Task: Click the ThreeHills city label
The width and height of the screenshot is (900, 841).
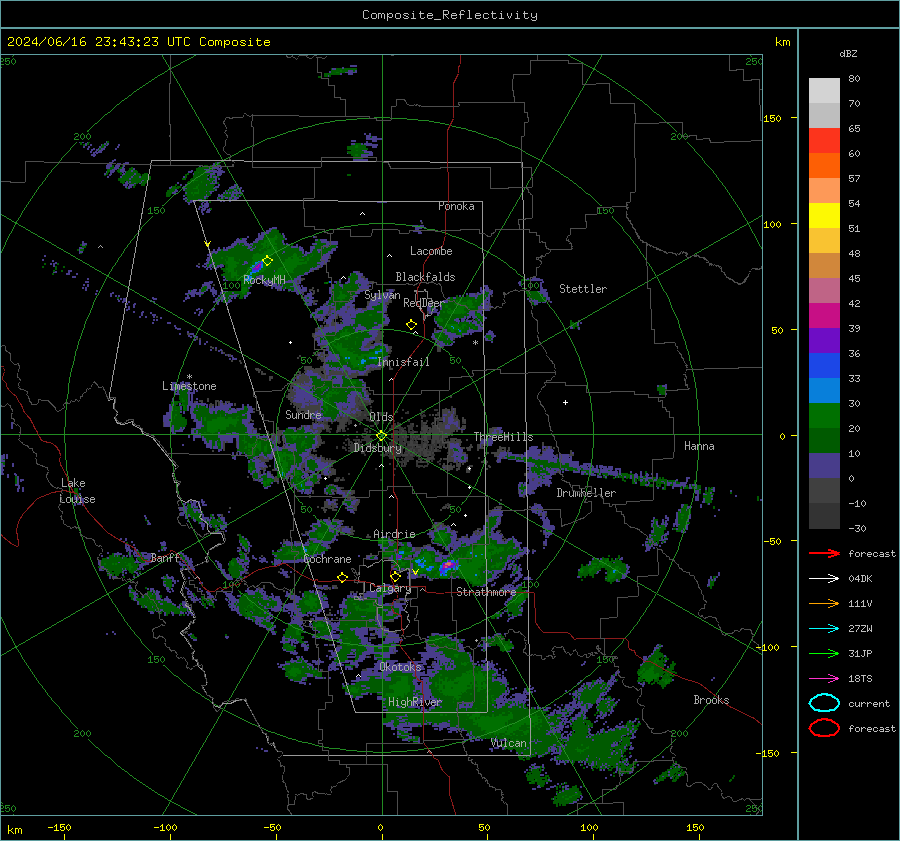Action: (x=503, y=437)
